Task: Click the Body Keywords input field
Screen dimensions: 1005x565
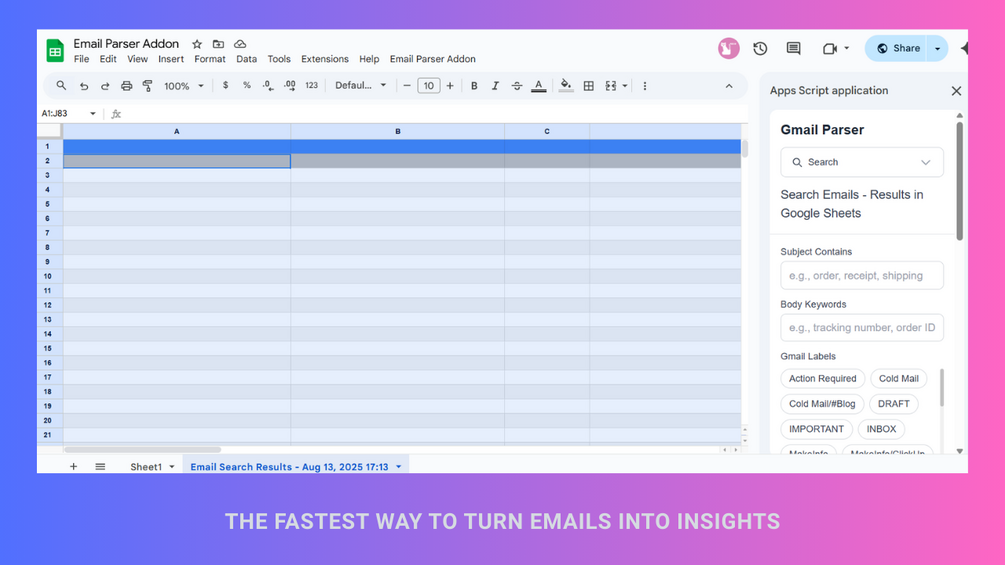Action: (x=862, y=327)
